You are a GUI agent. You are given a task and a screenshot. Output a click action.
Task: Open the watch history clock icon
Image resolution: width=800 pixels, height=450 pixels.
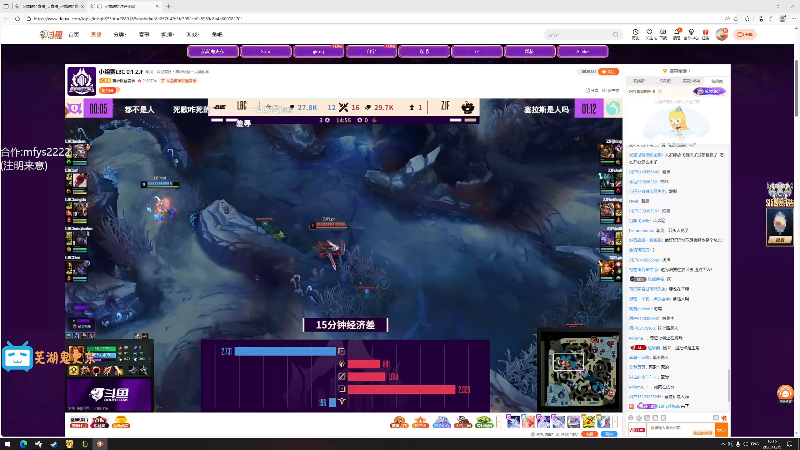(x=635, y=34)
